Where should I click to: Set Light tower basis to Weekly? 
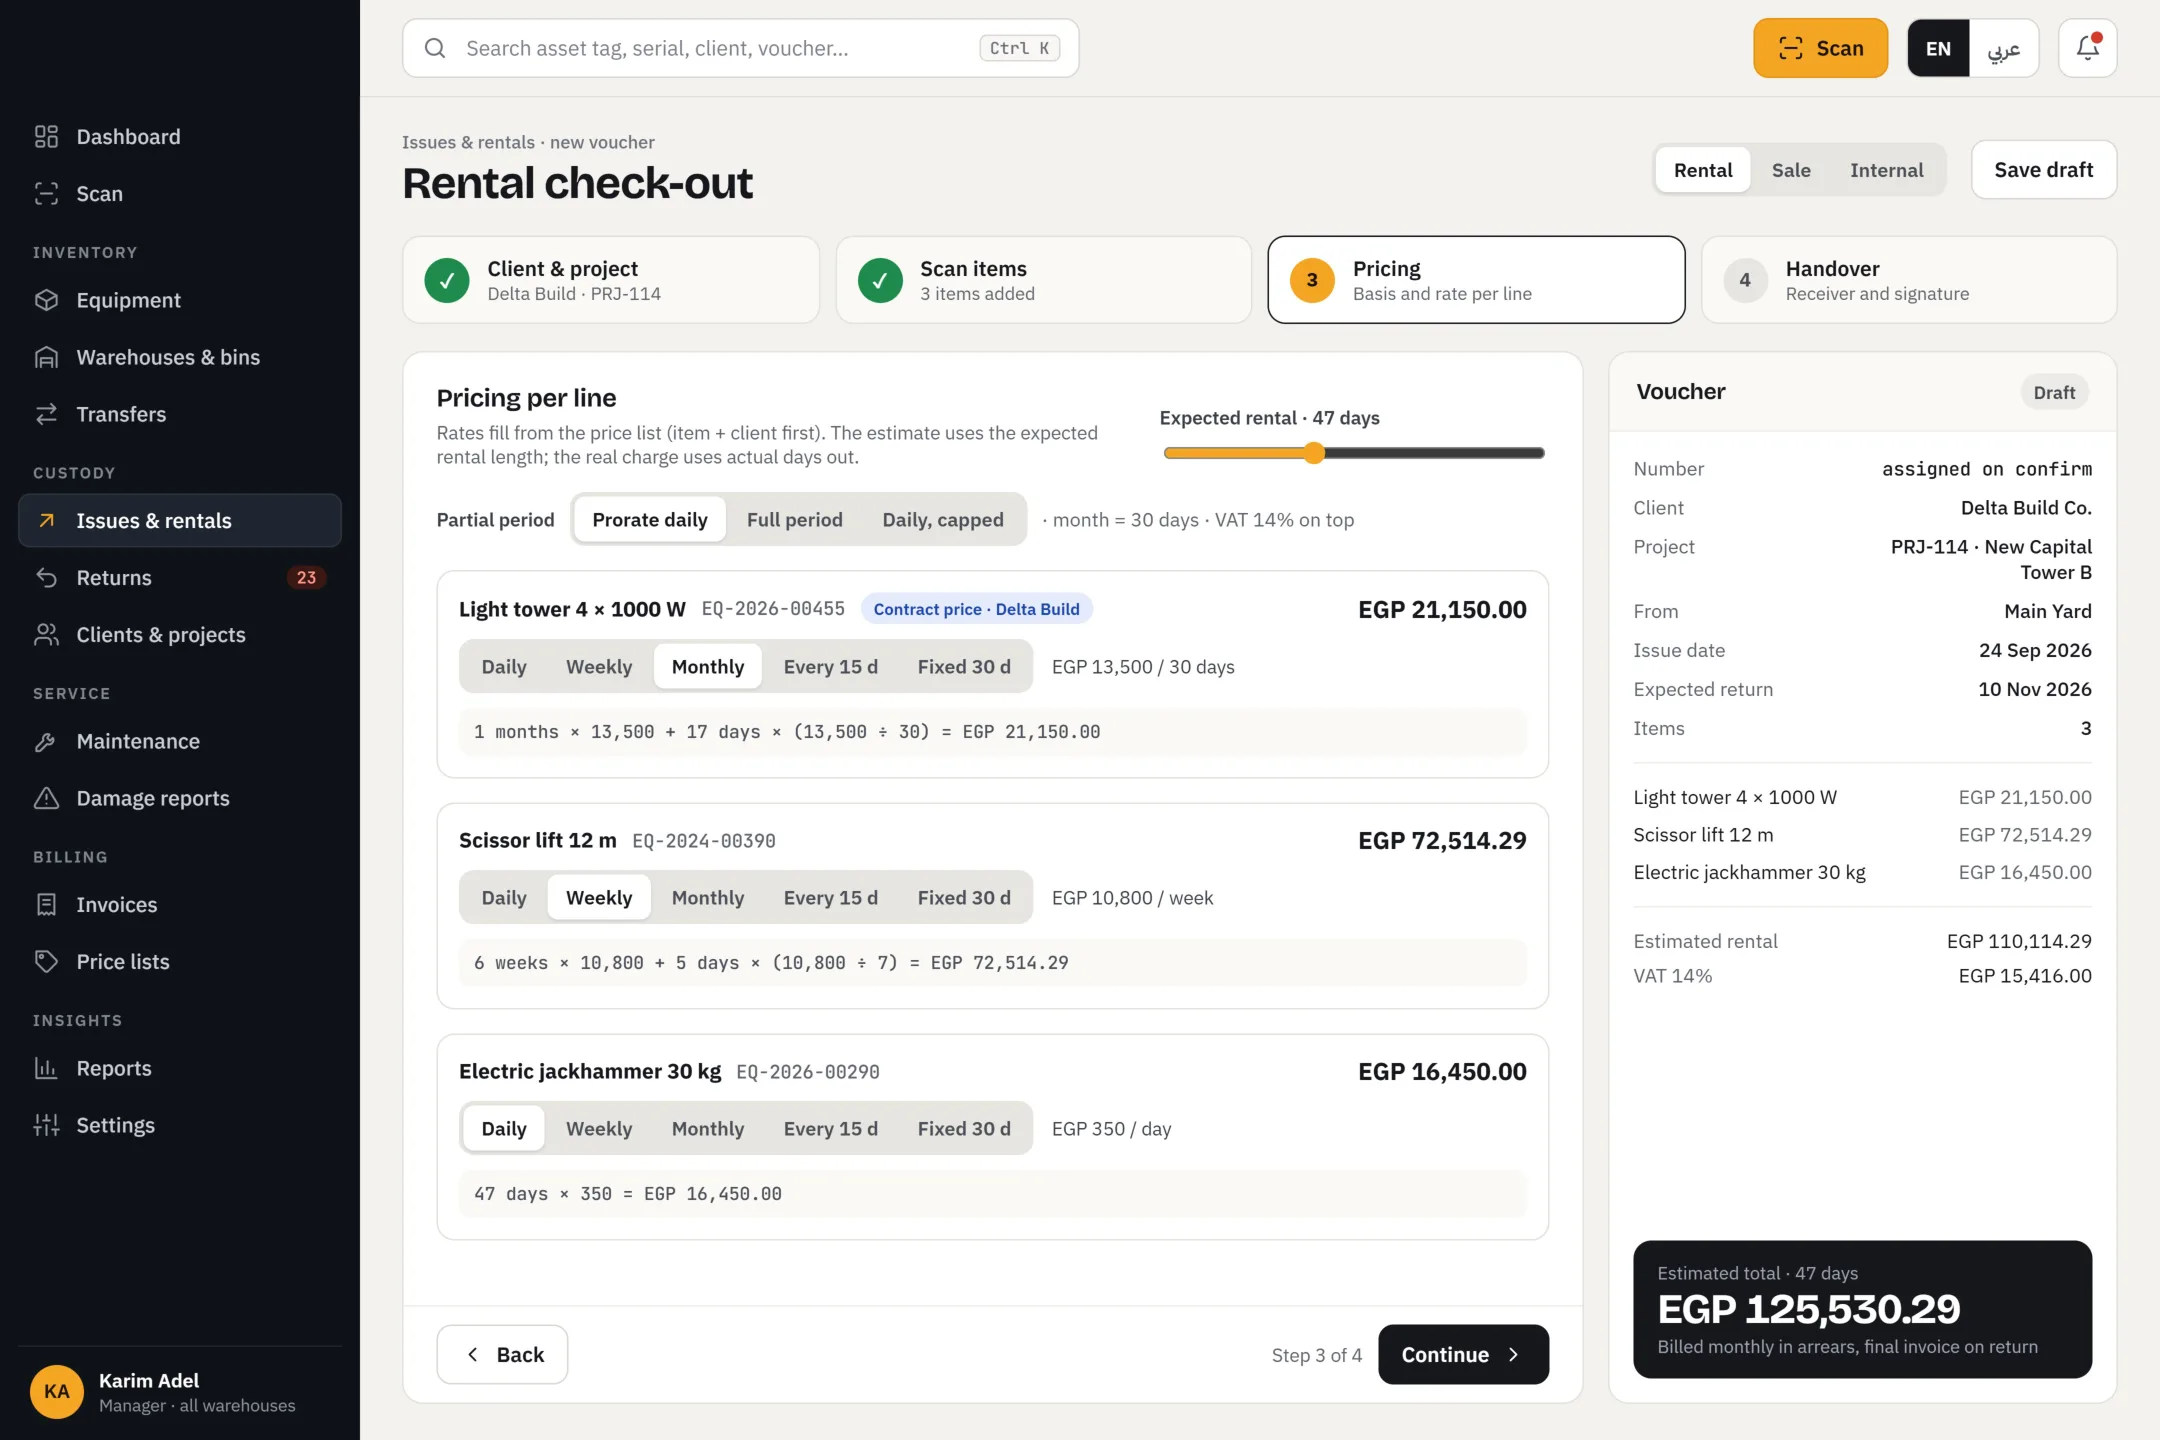click(x=599, y=666)
